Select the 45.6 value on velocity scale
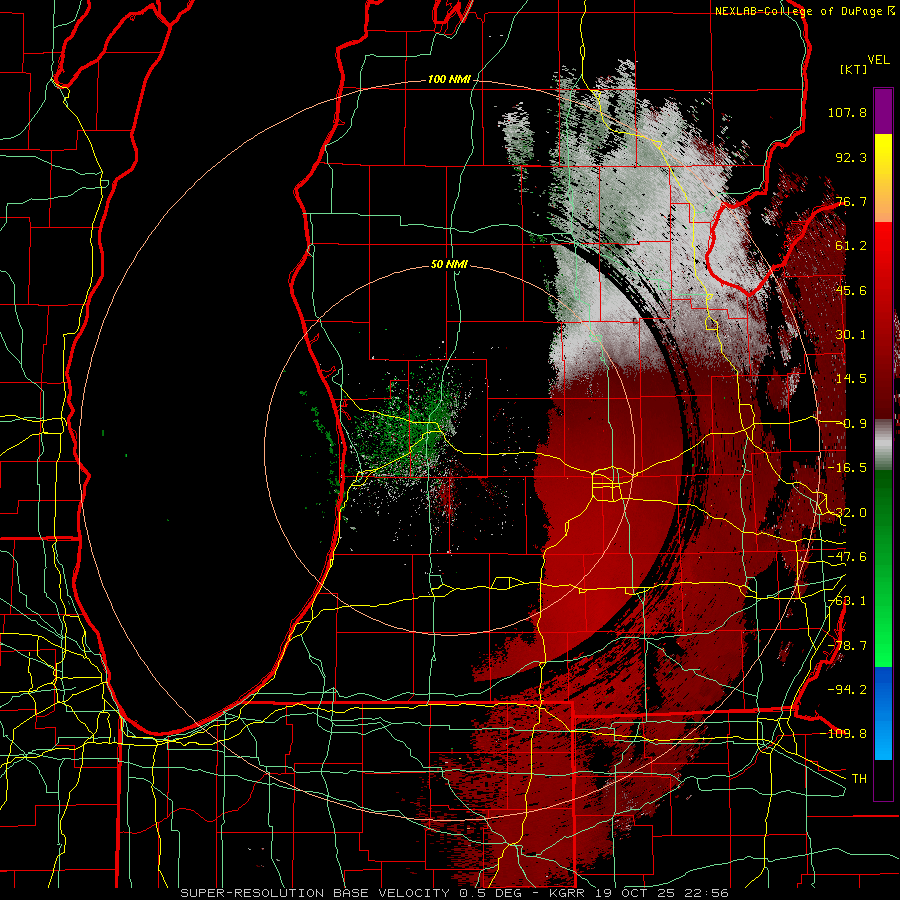This screenshot has width=900, height=900. coord(851,290)
